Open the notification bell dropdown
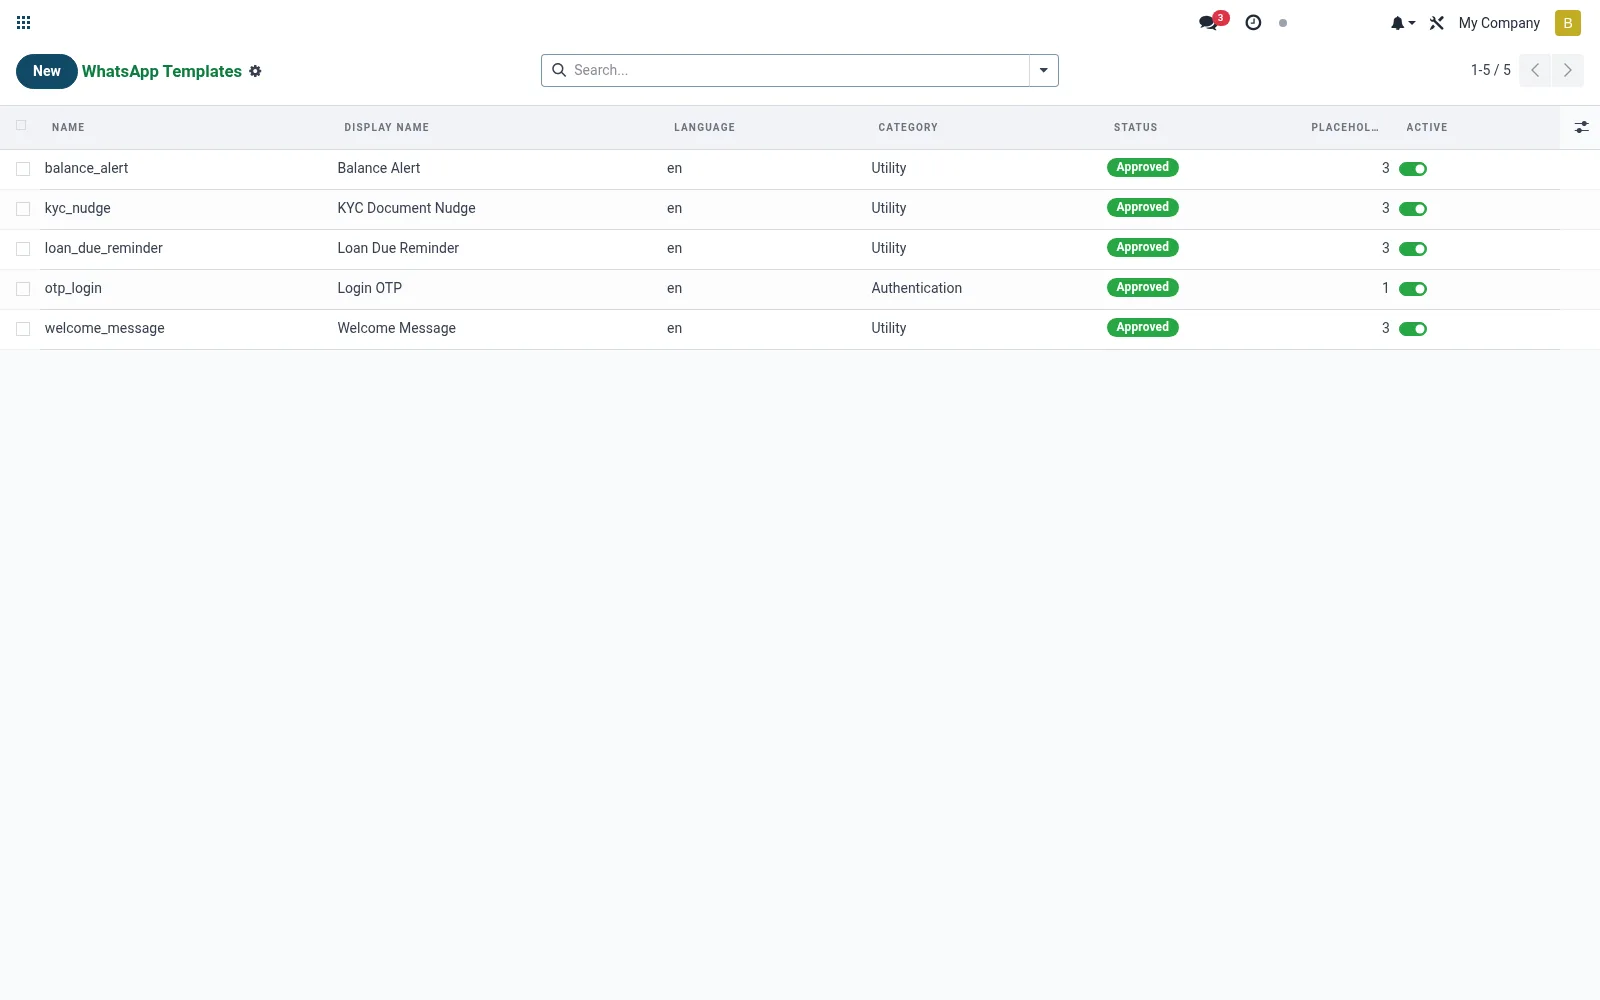This screenshot has width=1600, height=1000. pos(1403,23)
